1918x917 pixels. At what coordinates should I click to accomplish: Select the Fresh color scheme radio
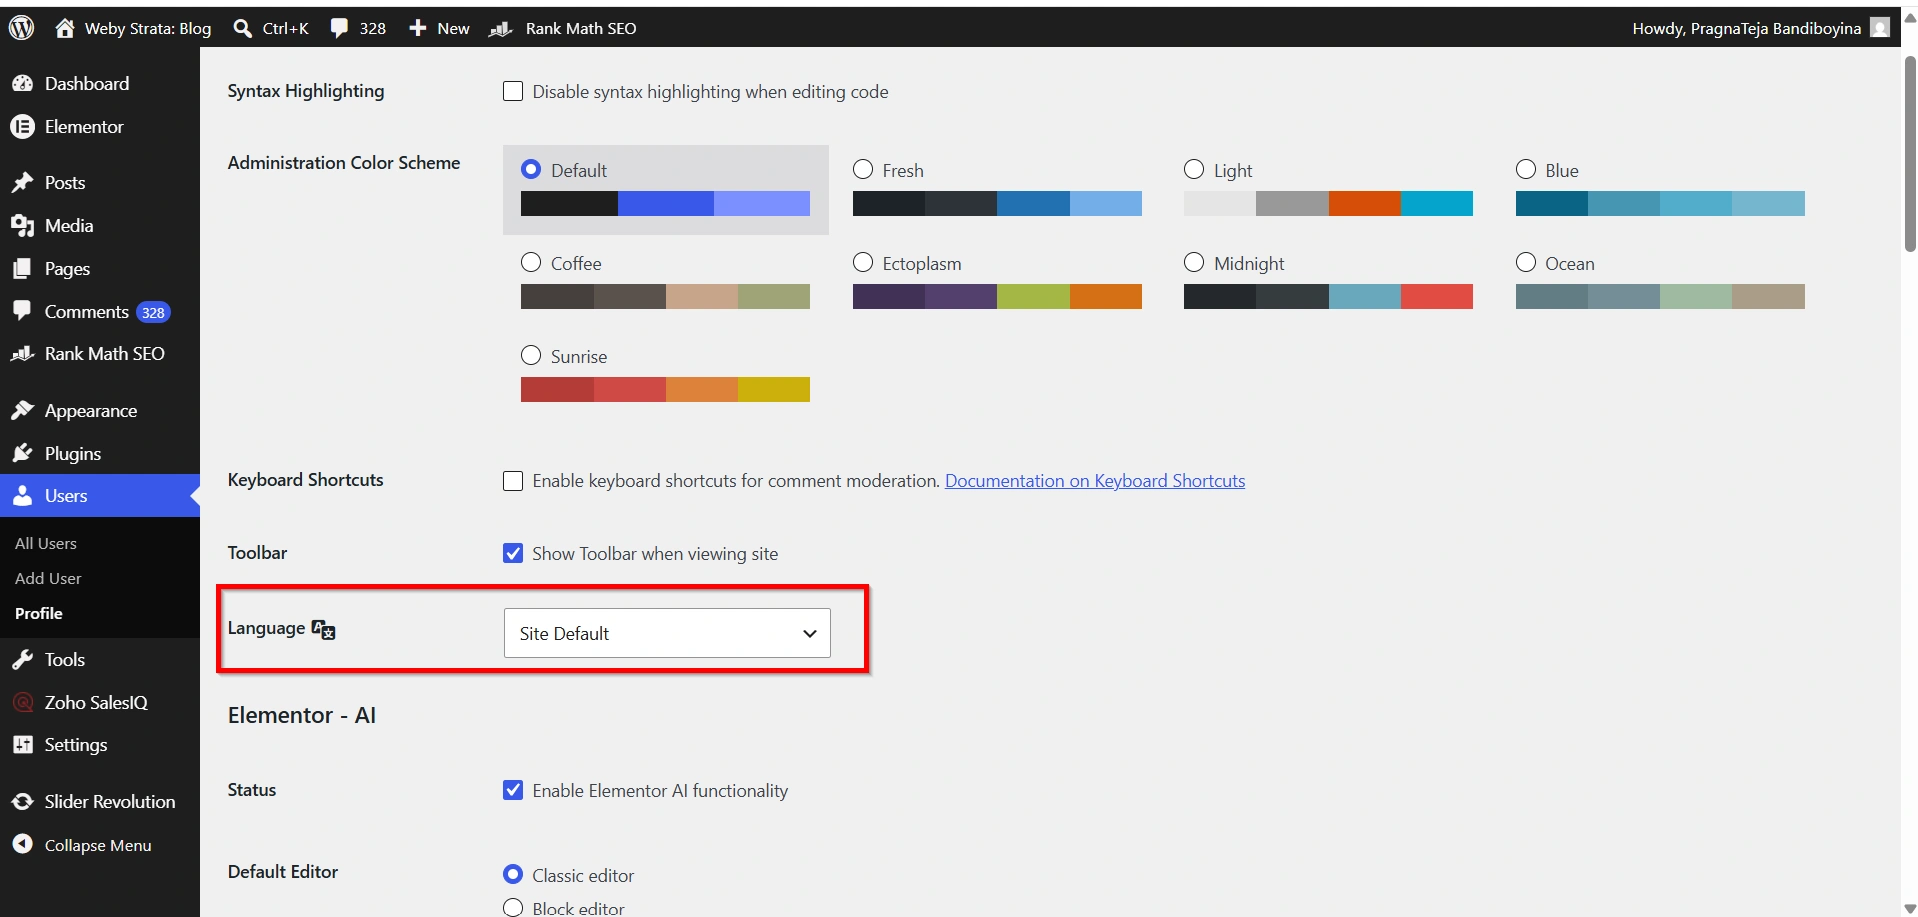(x=863, y=170)
